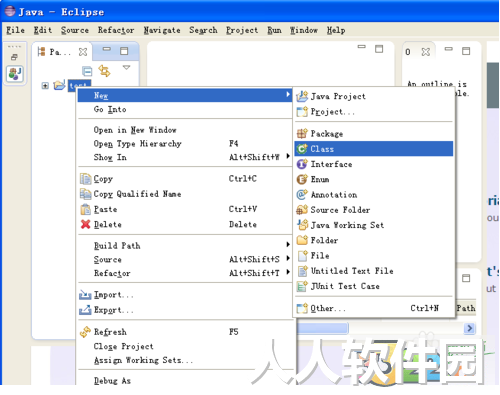
Task: Collapse All in Package Explorer toolbar
Action: [x=87, y=71]
